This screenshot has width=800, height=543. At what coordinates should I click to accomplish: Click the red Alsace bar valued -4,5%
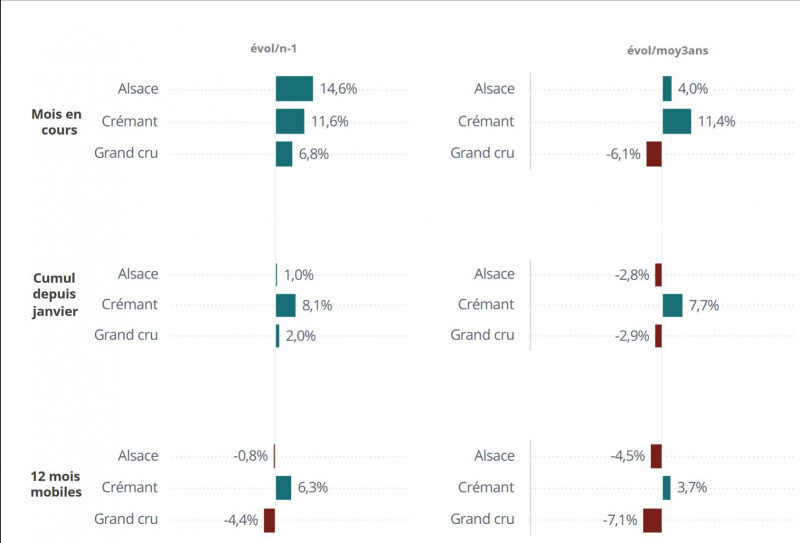pyautogui.click(x=656, y=456)
